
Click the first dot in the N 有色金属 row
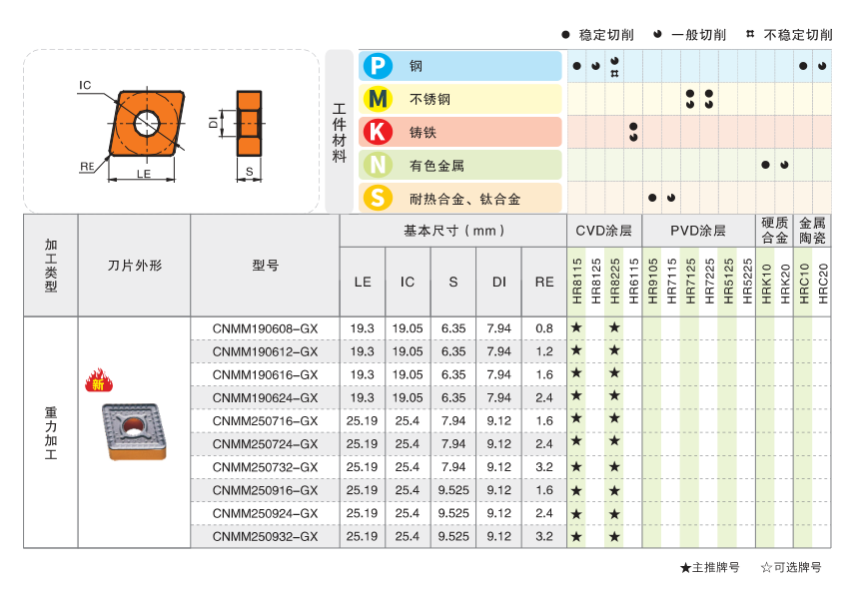point(765,164)
